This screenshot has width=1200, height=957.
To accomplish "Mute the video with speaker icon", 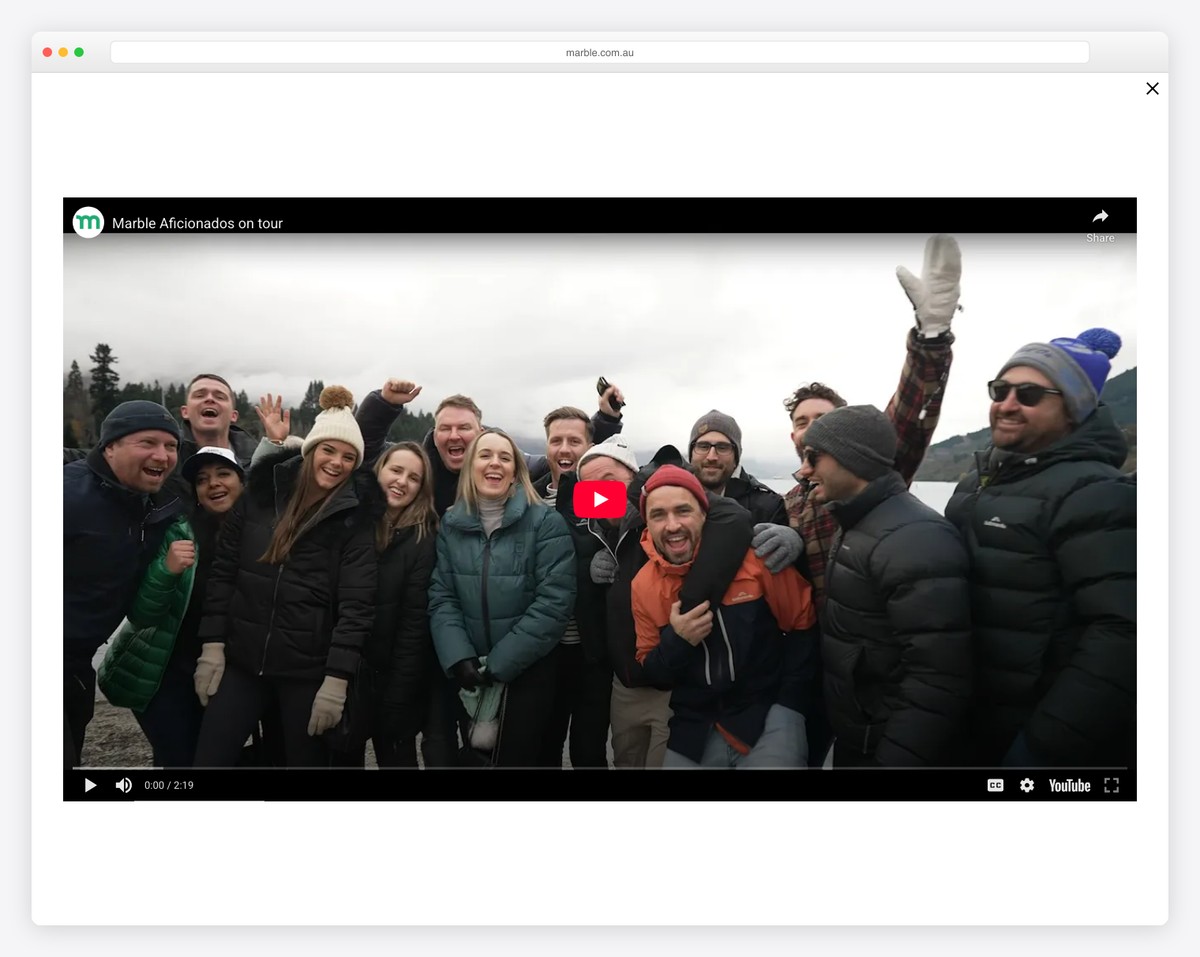I will coord(123,786).
